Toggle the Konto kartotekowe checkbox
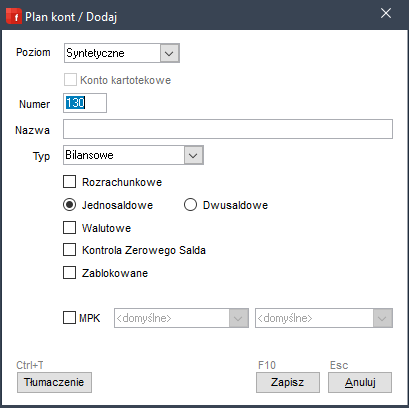The width and height of the screenshot is (415, 409). pos(70,80)
